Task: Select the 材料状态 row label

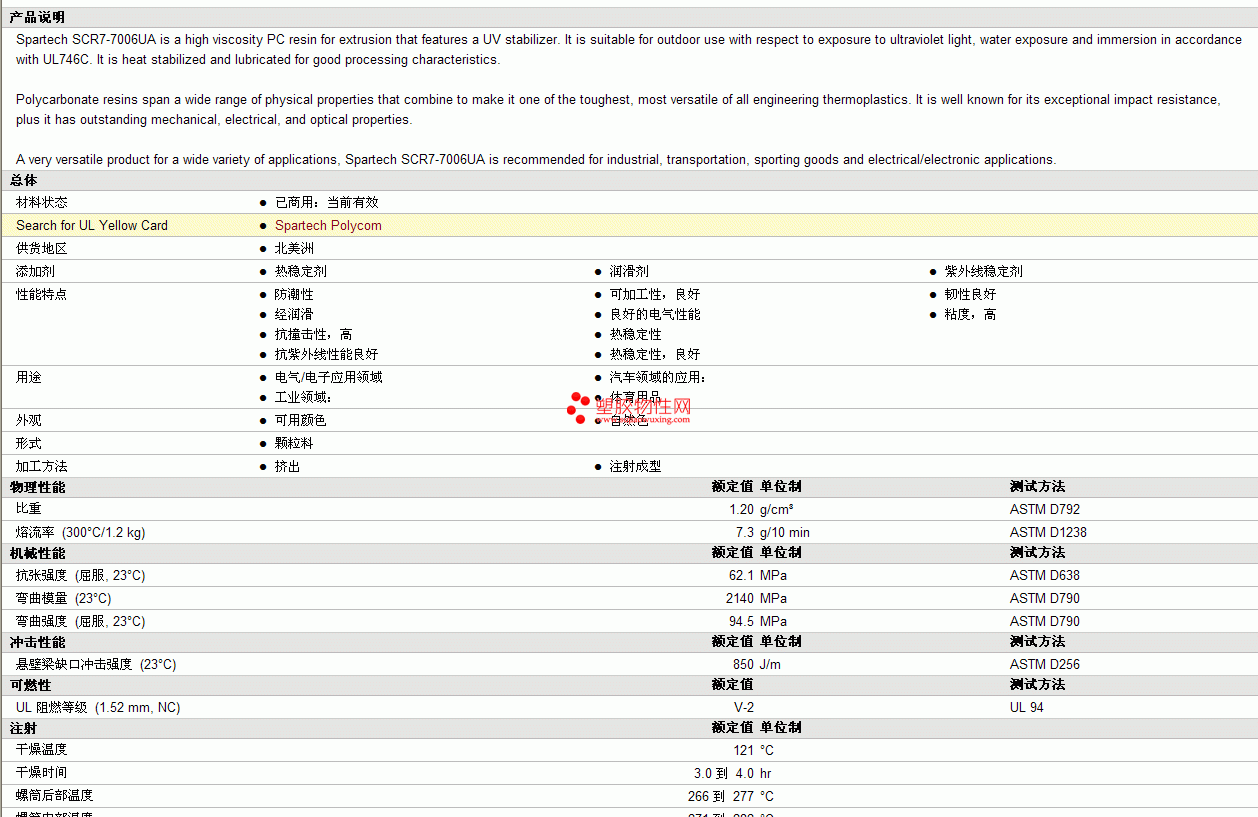Action: tap(42, 202)
